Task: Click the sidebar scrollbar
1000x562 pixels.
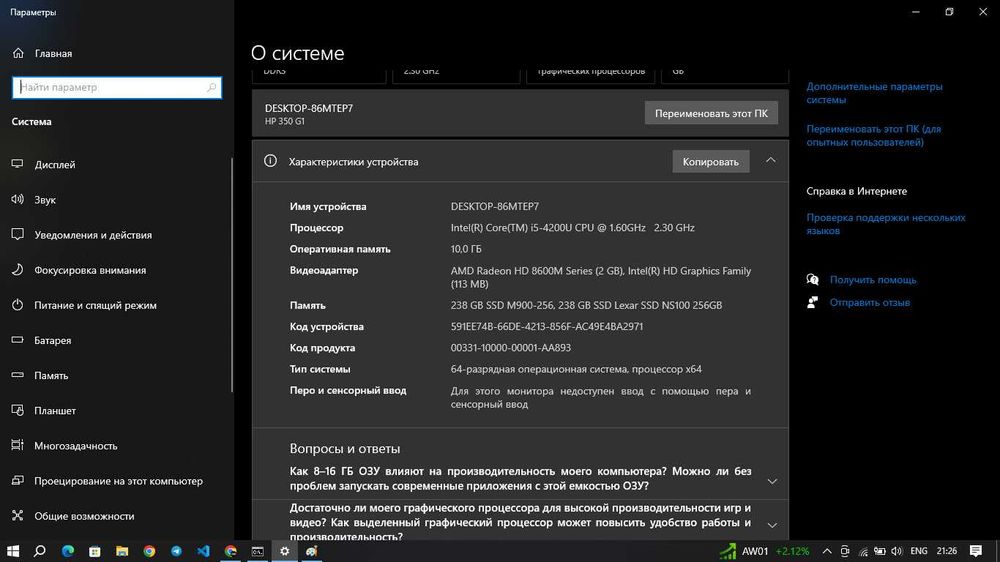Action: pyautogui.click(x=232, y=274)
